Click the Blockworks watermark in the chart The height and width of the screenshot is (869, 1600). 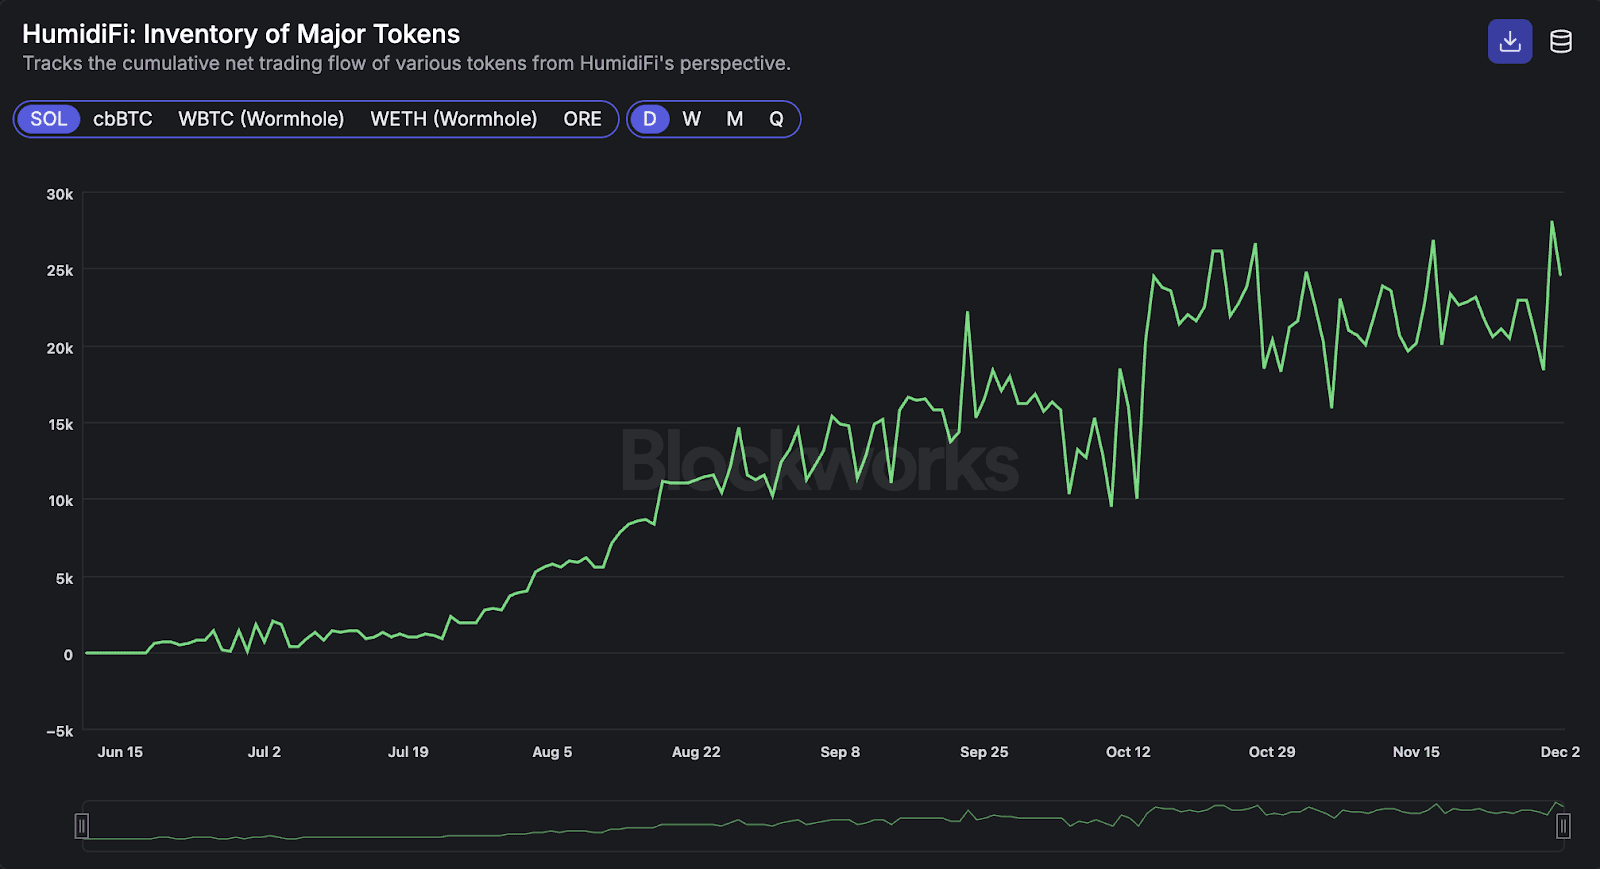pos(820,462)
